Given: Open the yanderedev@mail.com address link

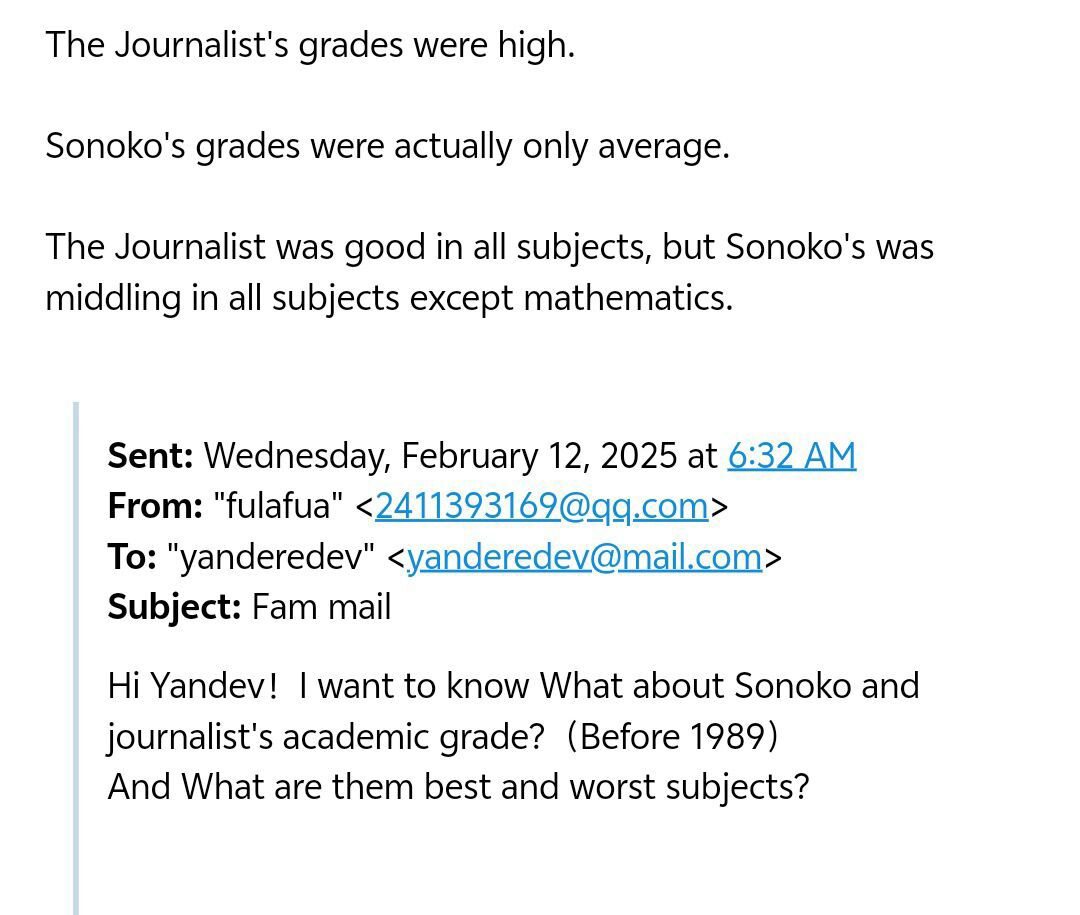Looking at the screenshot, I should [x=584, y=557].
